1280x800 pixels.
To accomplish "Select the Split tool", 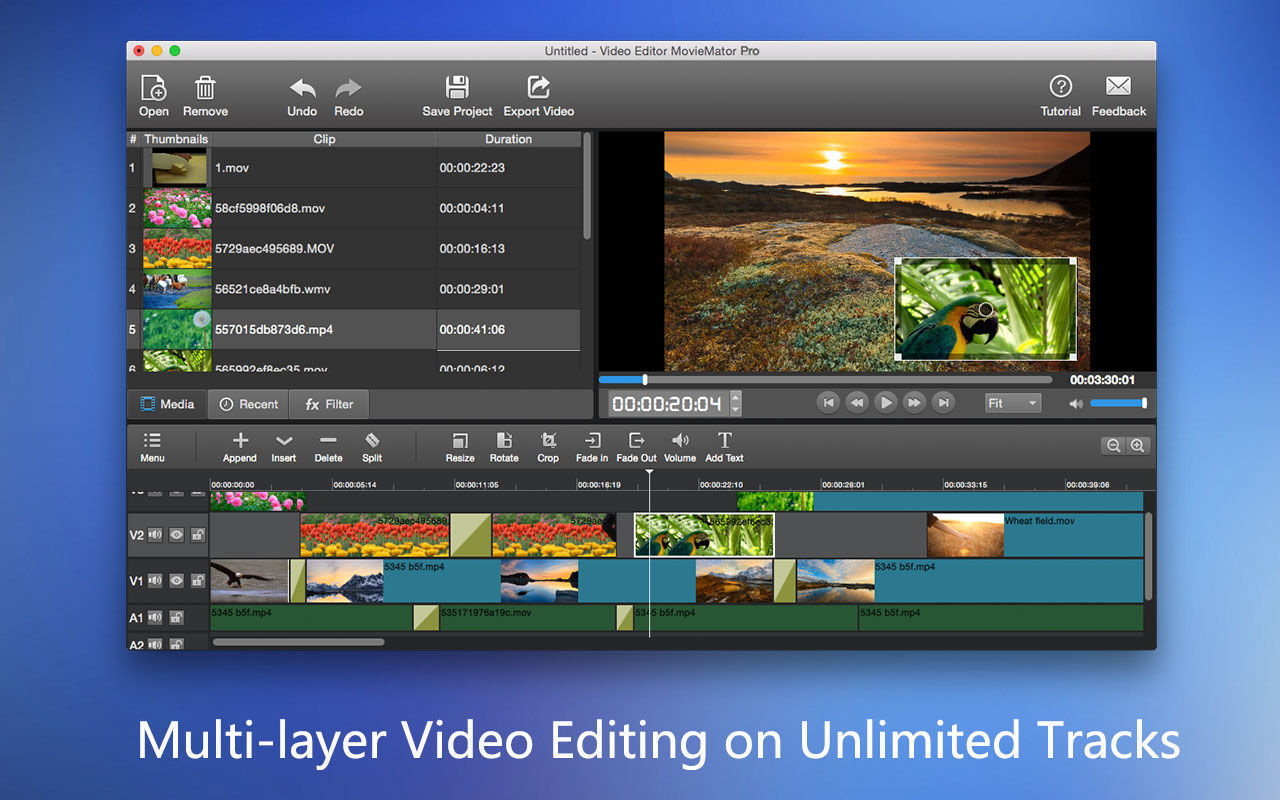I will point(371,447).
